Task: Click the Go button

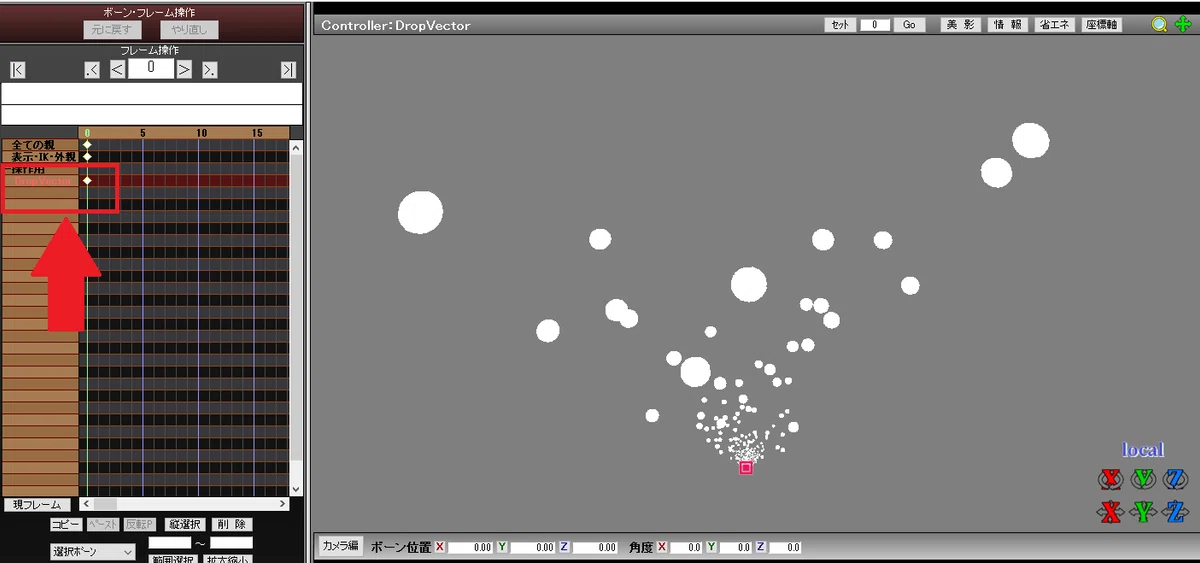Action: [x=909, y=25]
